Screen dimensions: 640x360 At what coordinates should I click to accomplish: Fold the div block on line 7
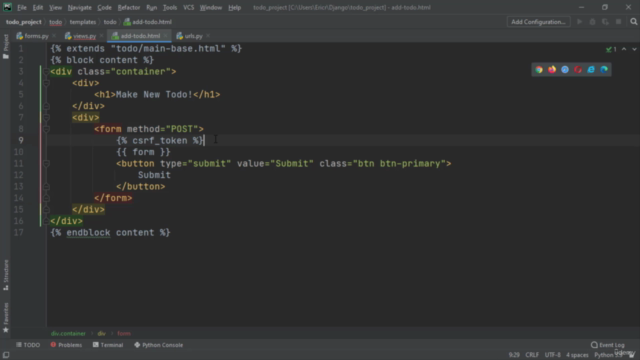pos(46,118)
